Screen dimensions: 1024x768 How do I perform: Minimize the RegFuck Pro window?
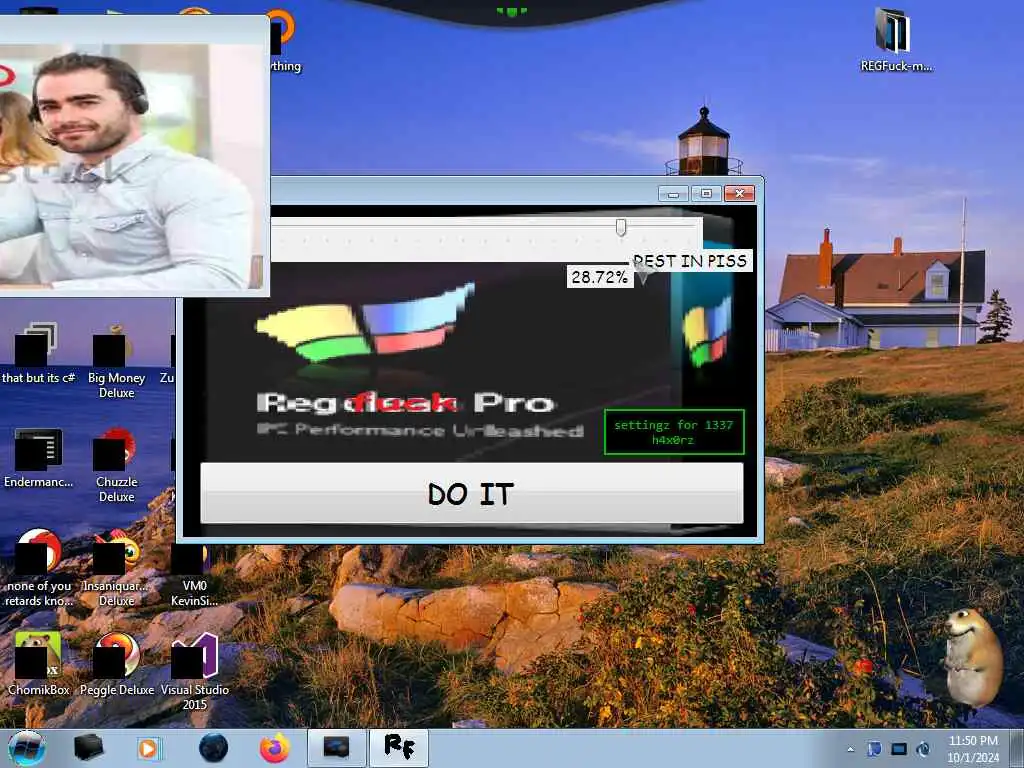(x=673, y=194)
